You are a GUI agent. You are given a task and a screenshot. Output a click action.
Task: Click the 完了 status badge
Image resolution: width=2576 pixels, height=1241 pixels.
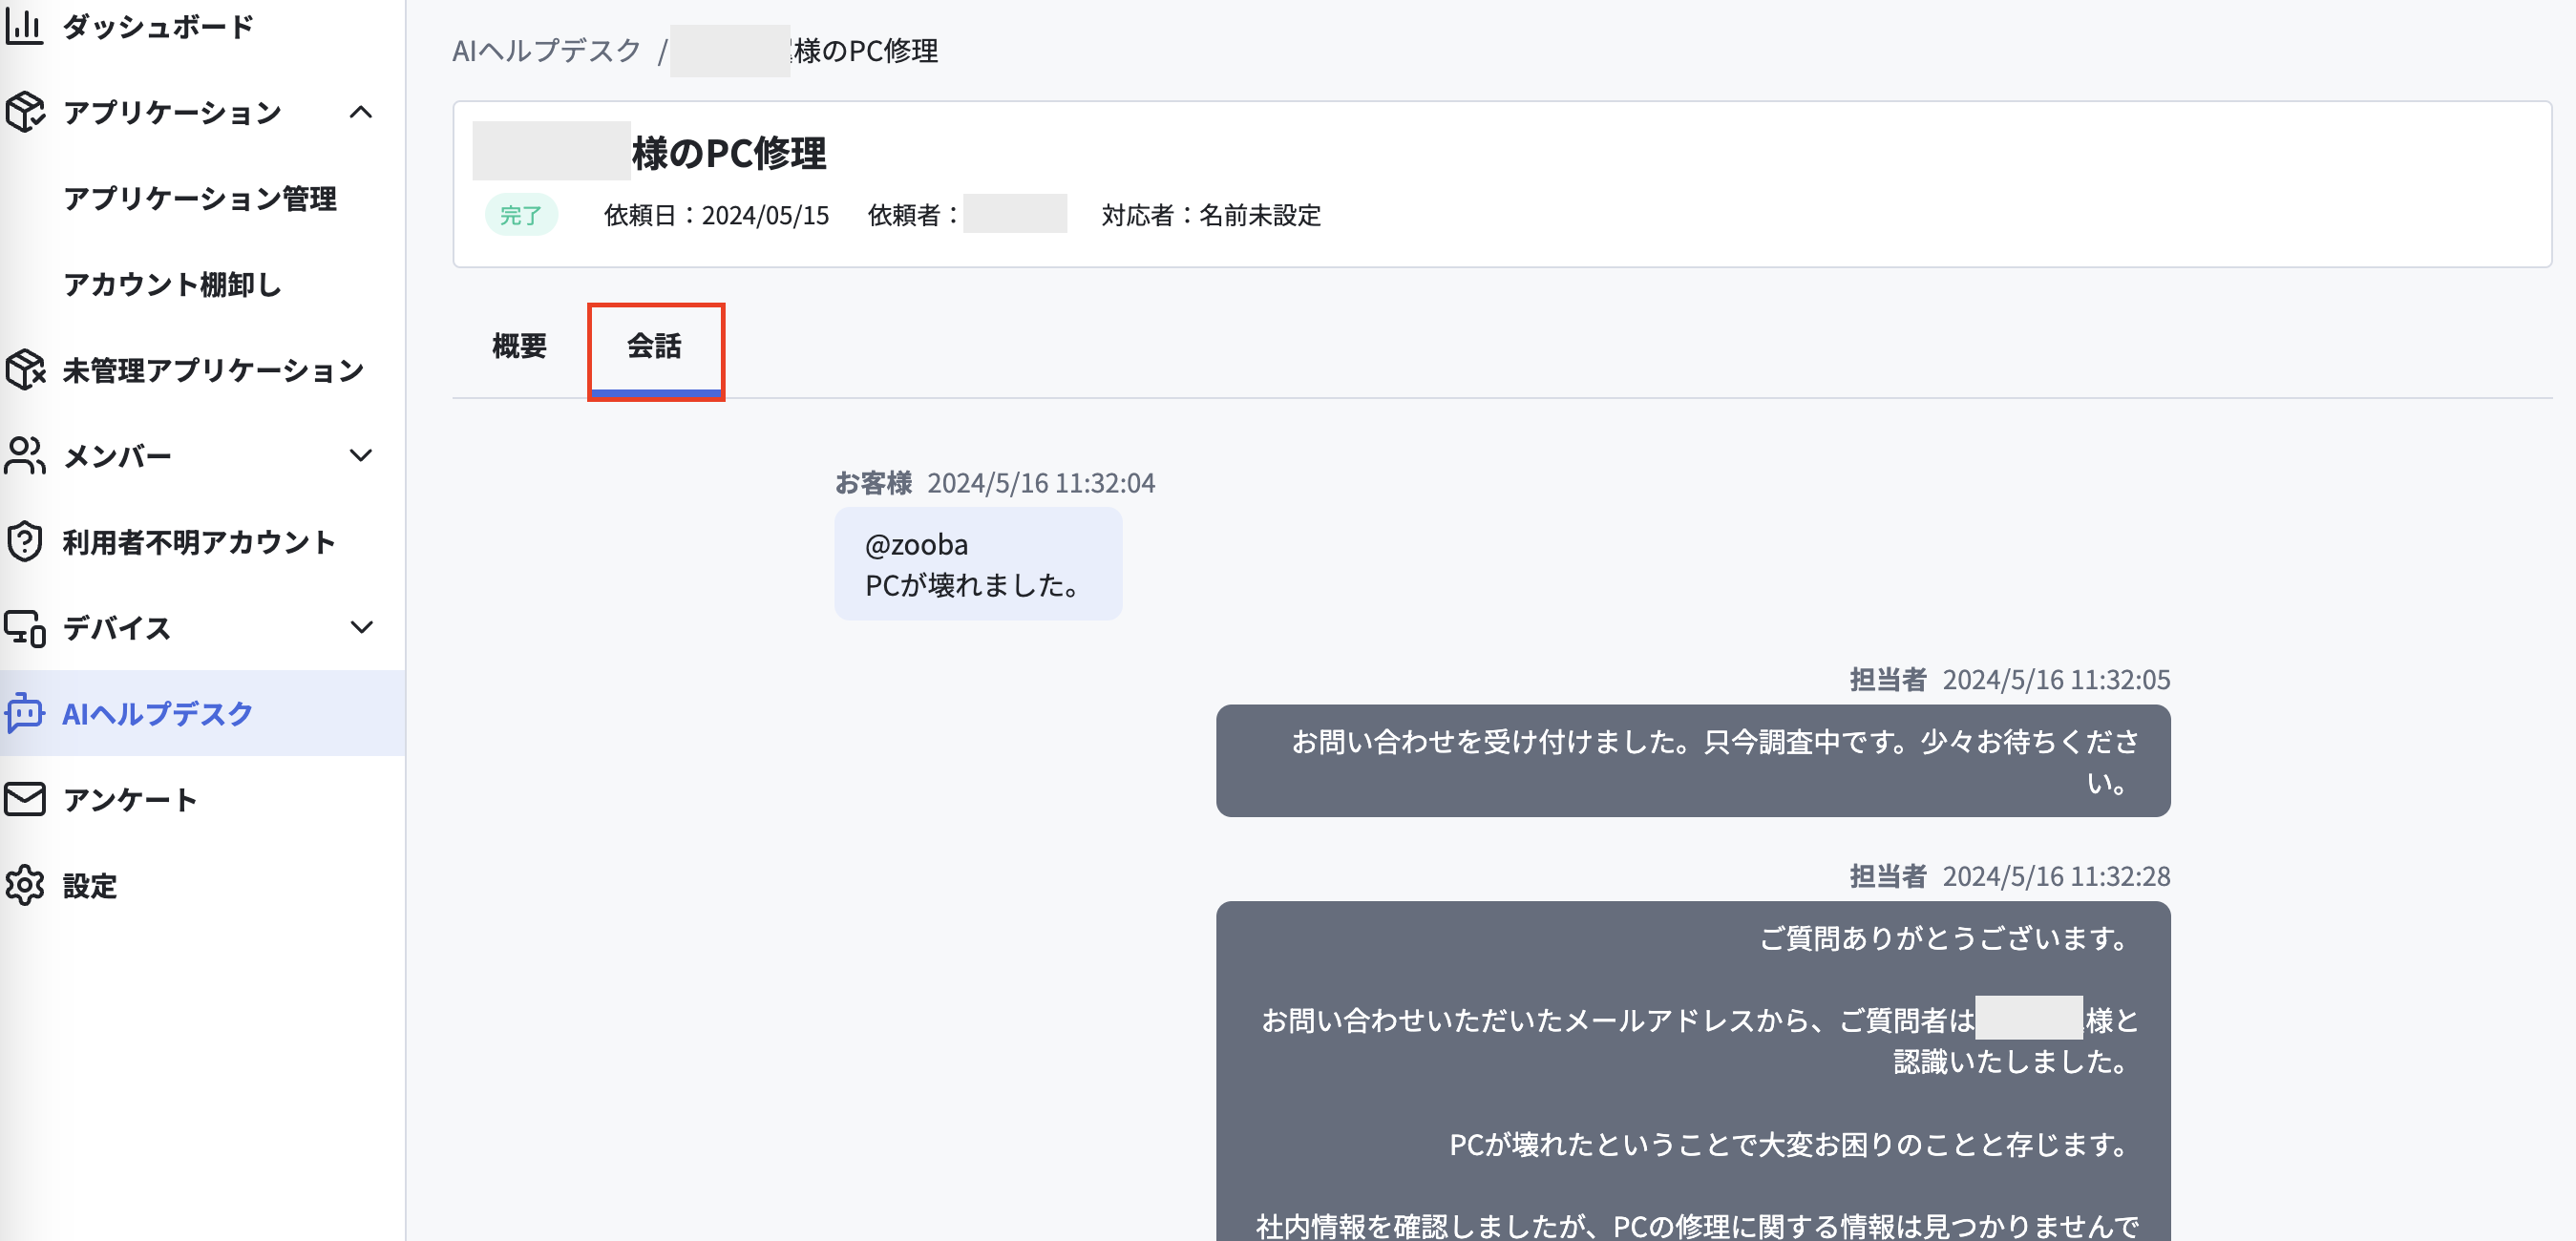click(521, 215)
